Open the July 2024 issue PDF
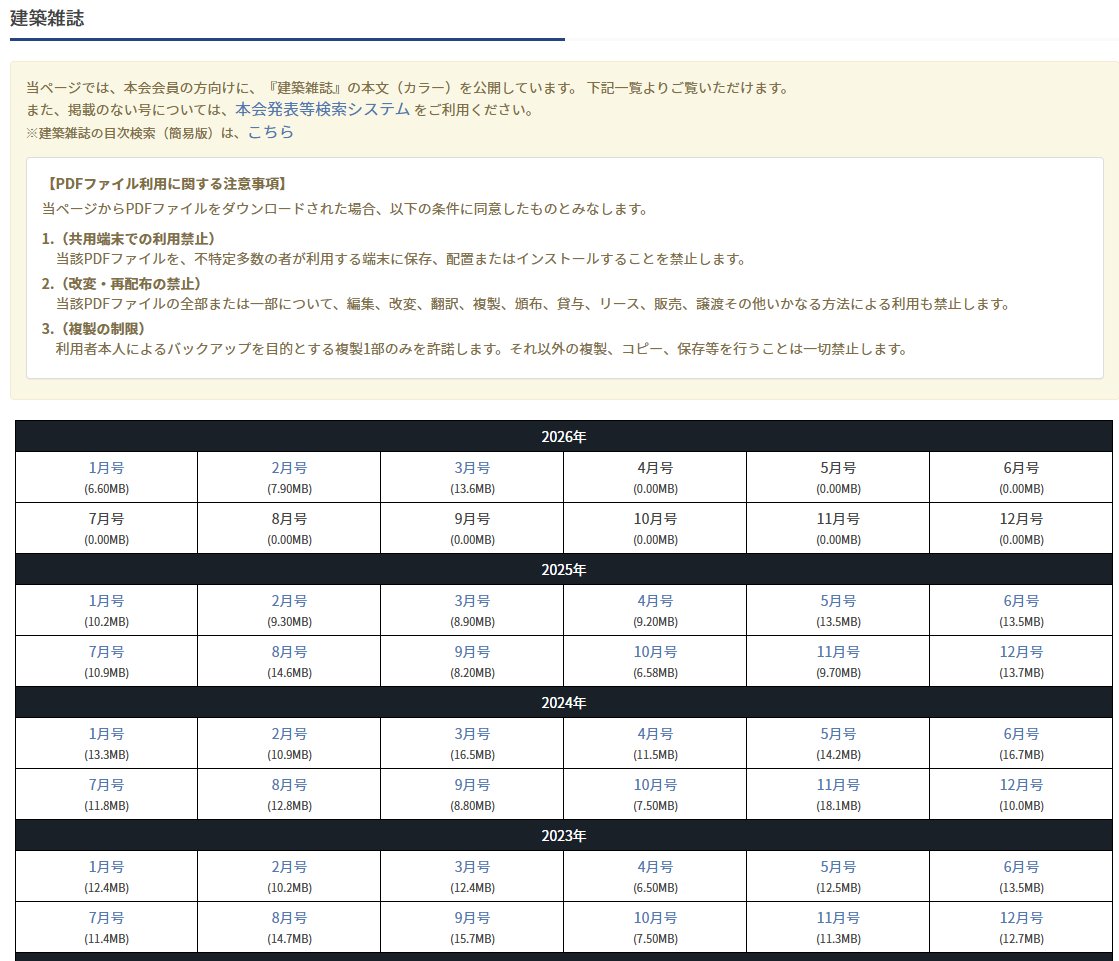Screen dimensions: 1119x961 105,784
